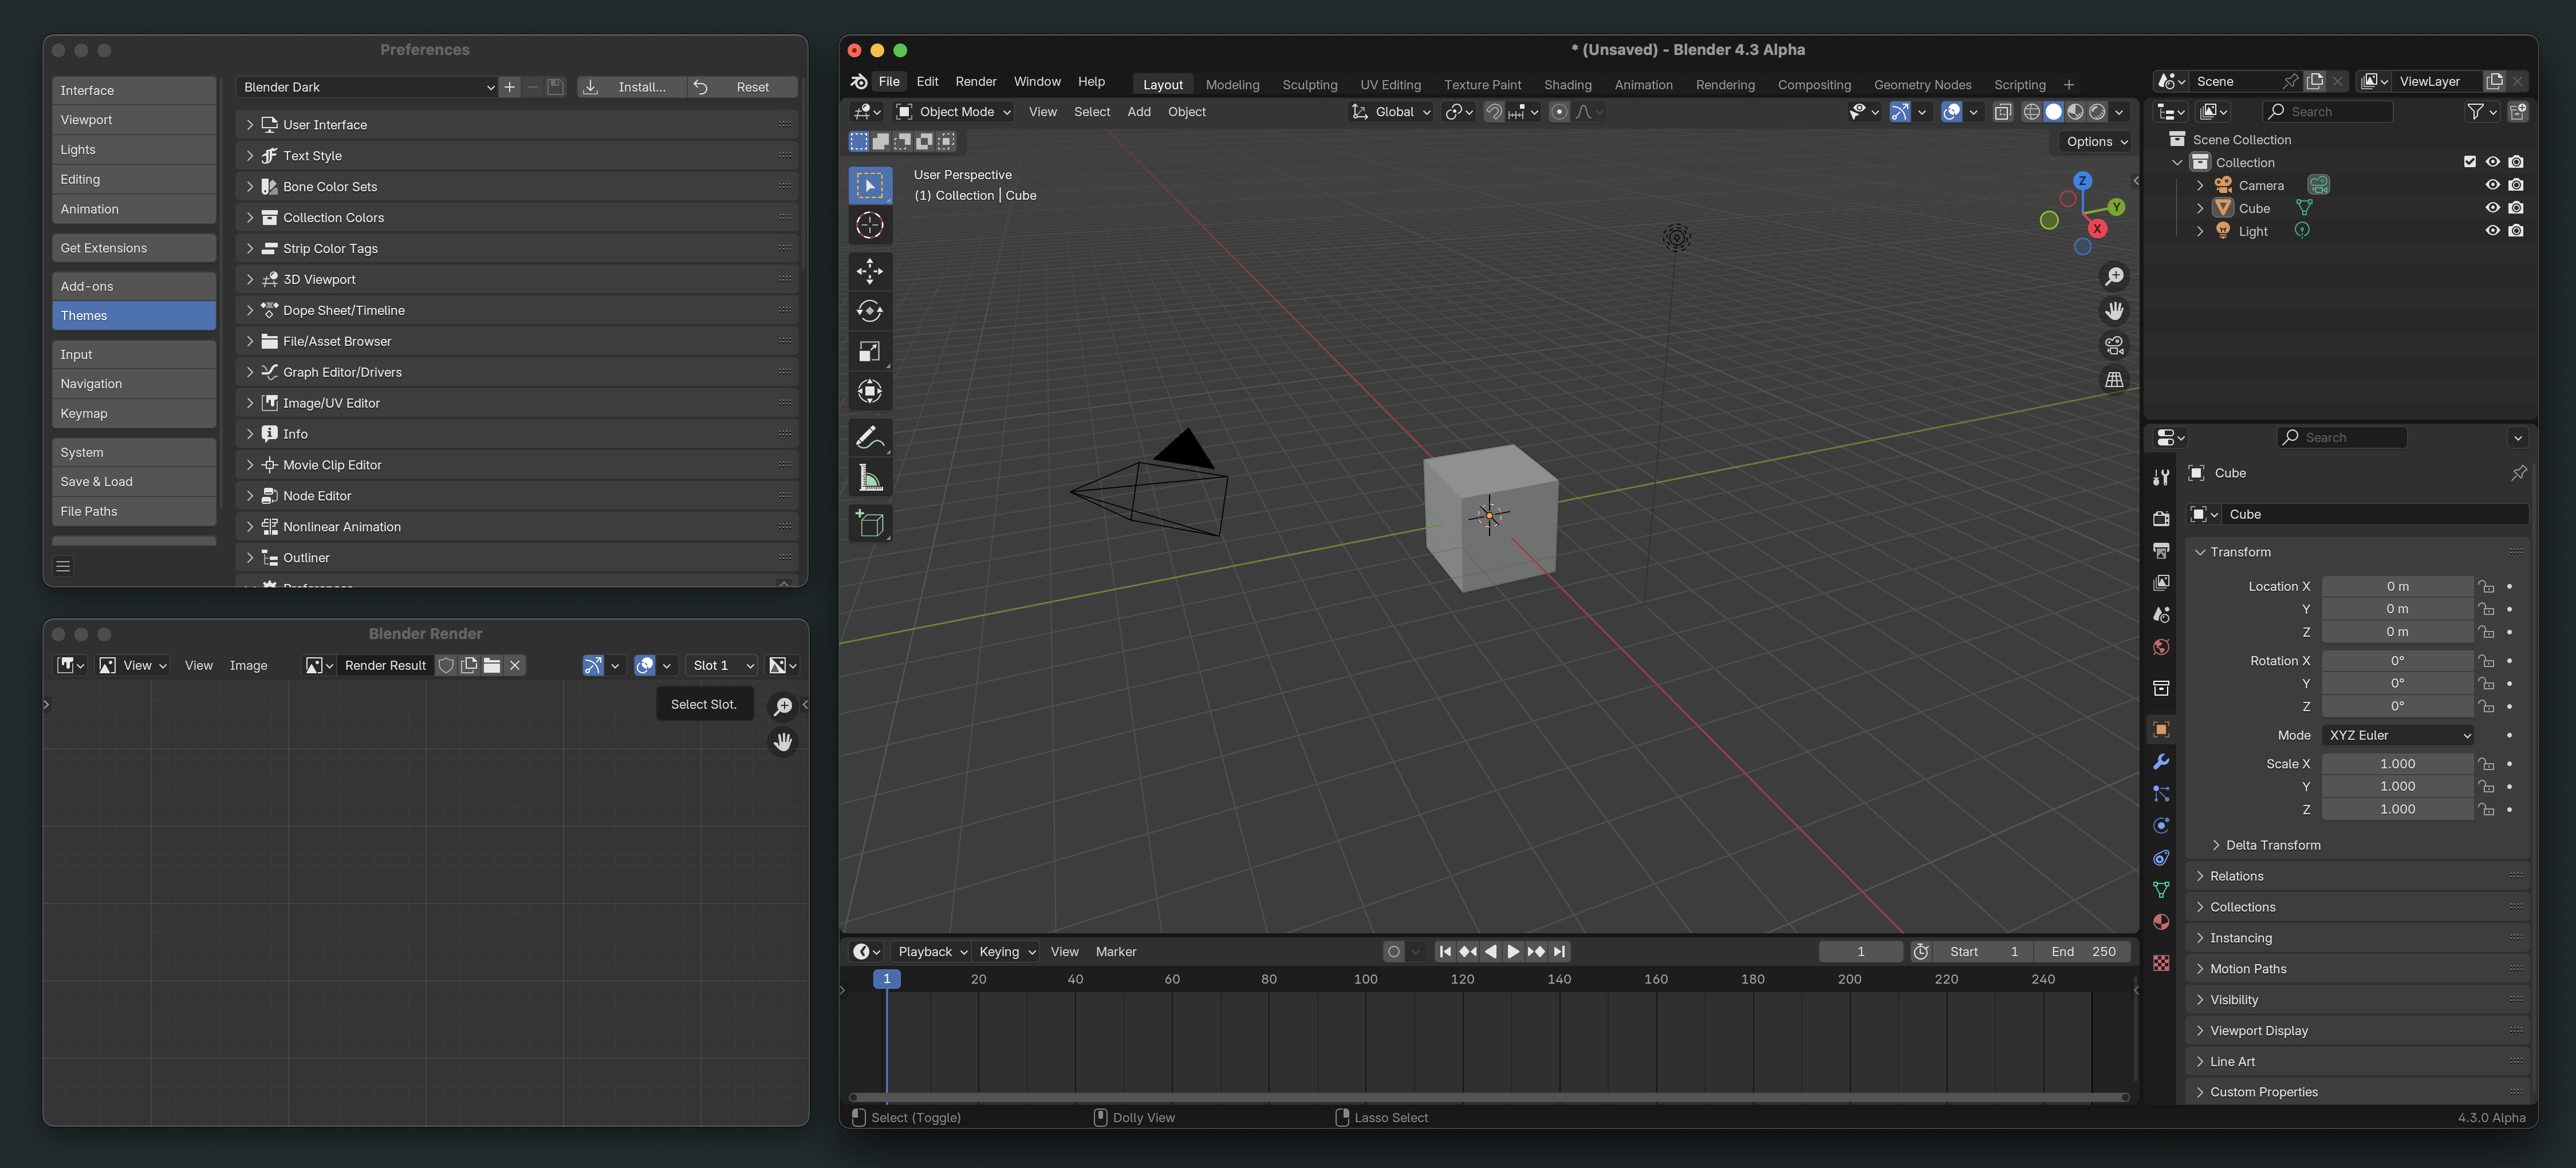Disable Cube in renders camera icon
The width and height of the screenshot is (2576, 1168).
point(2516,208)
